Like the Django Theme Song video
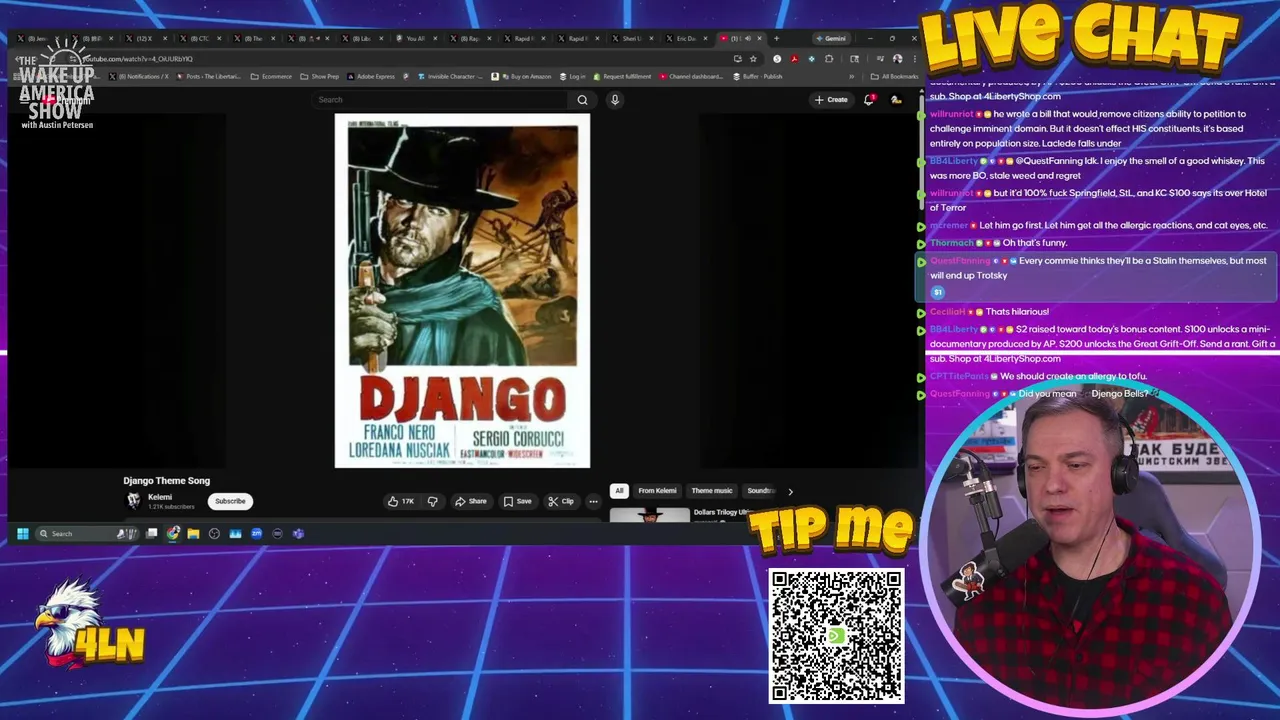Screen dimensions: 1280x720 point(401,501)
